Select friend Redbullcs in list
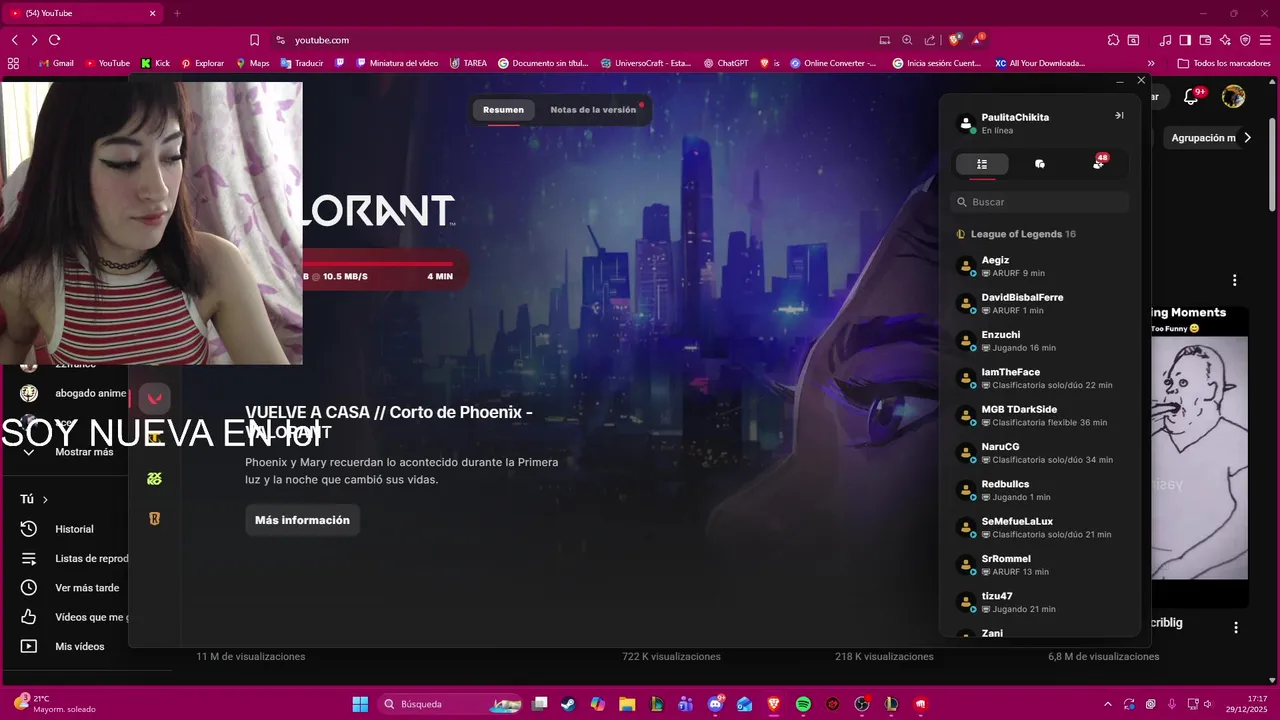The width and height of the screenshot is (1280, 720). click(1040, 490)
